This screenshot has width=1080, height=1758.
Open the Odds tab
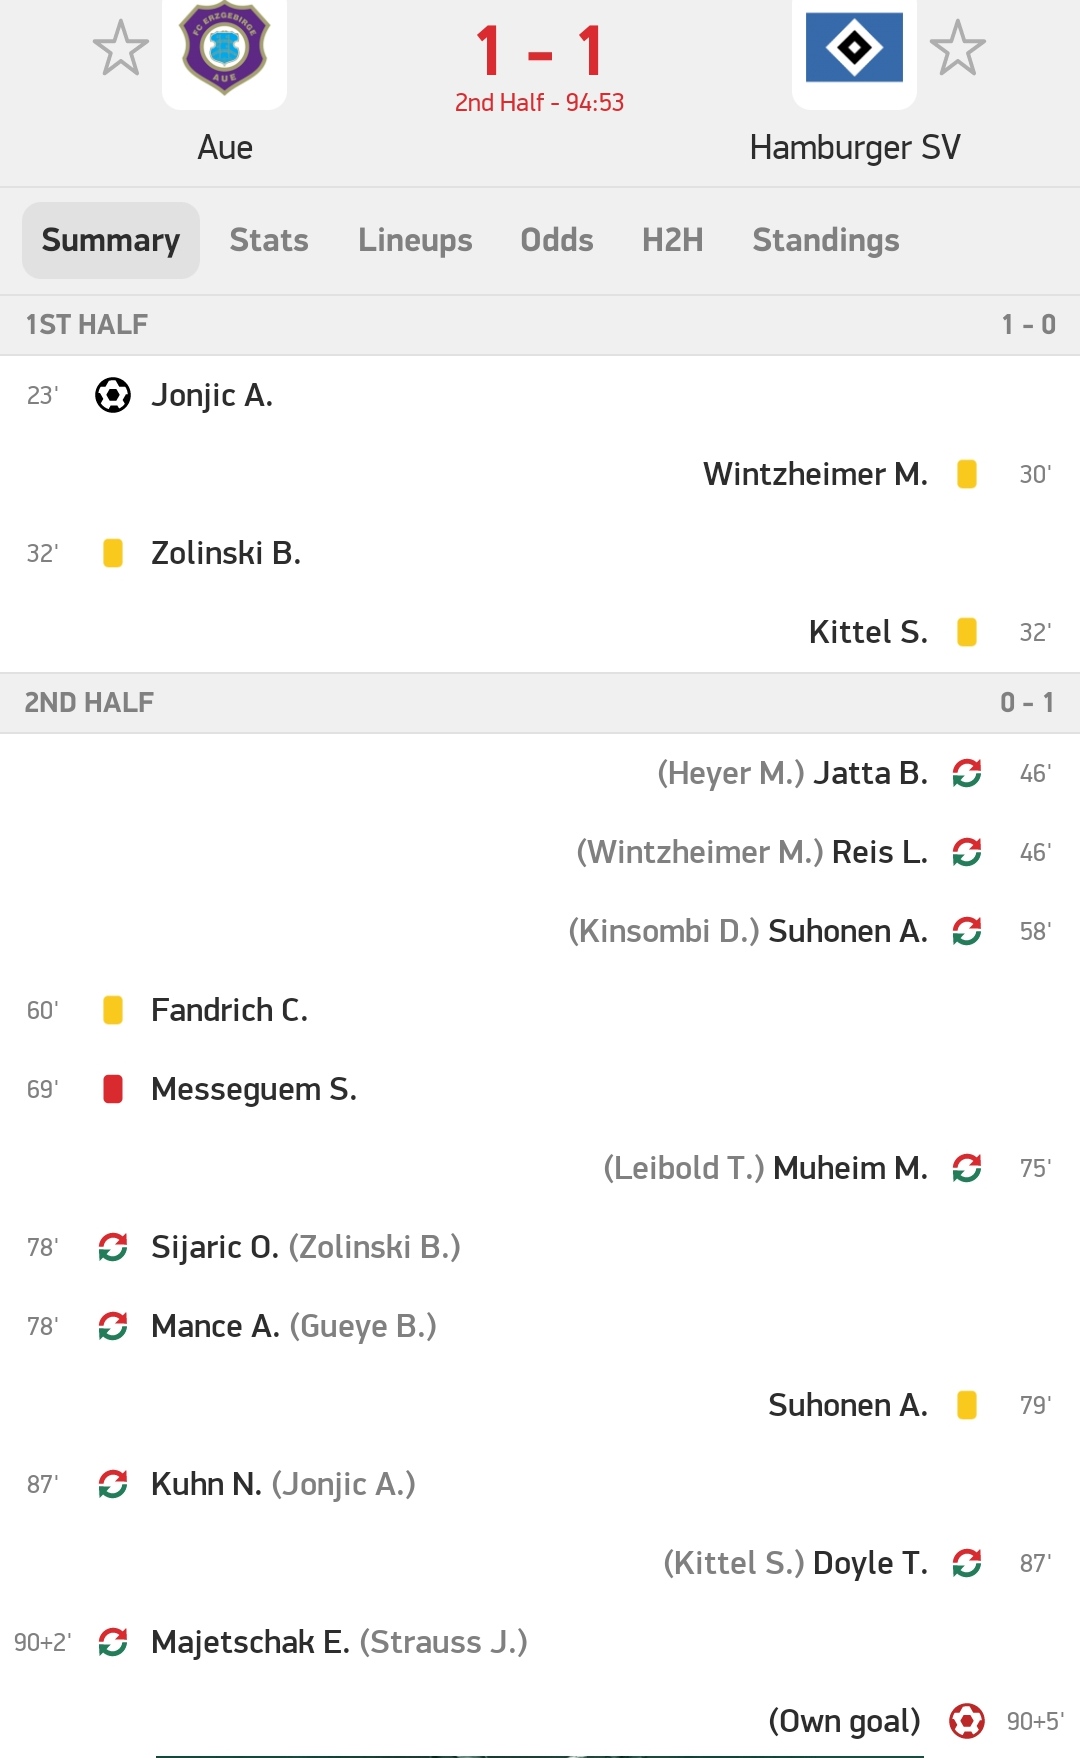point(557,240)
